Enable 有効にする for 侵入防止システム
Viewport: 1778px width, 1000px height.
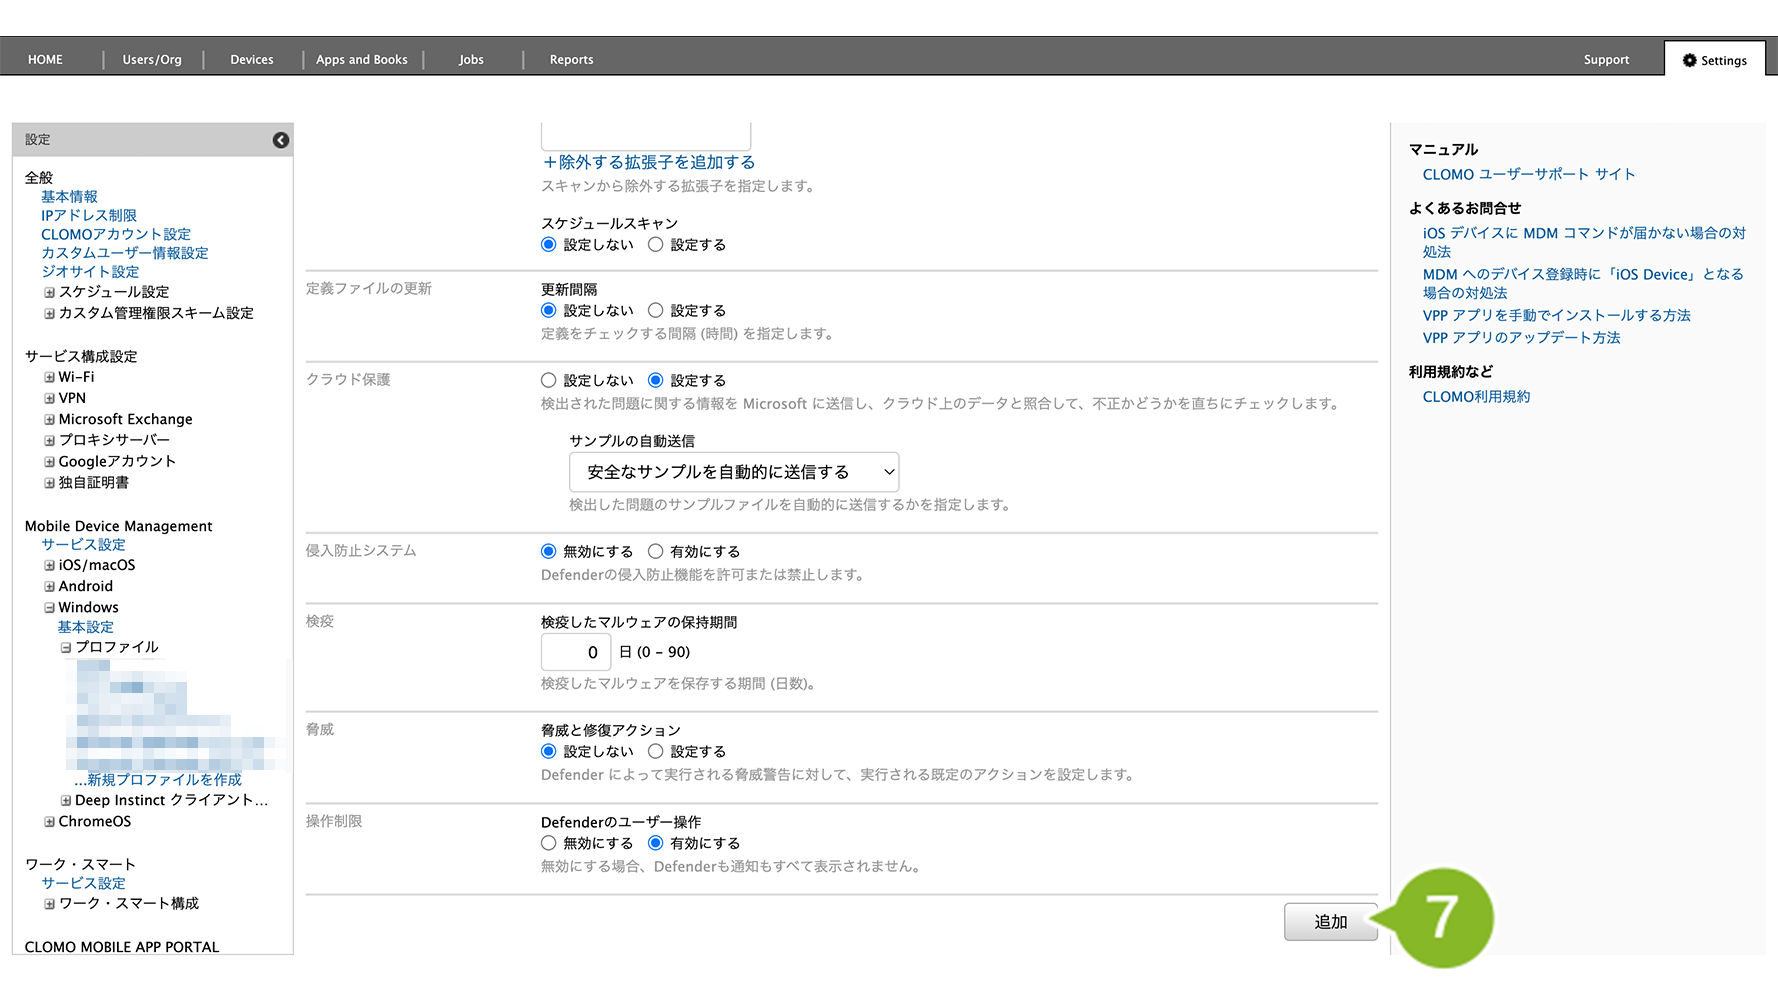coord(656,552)
